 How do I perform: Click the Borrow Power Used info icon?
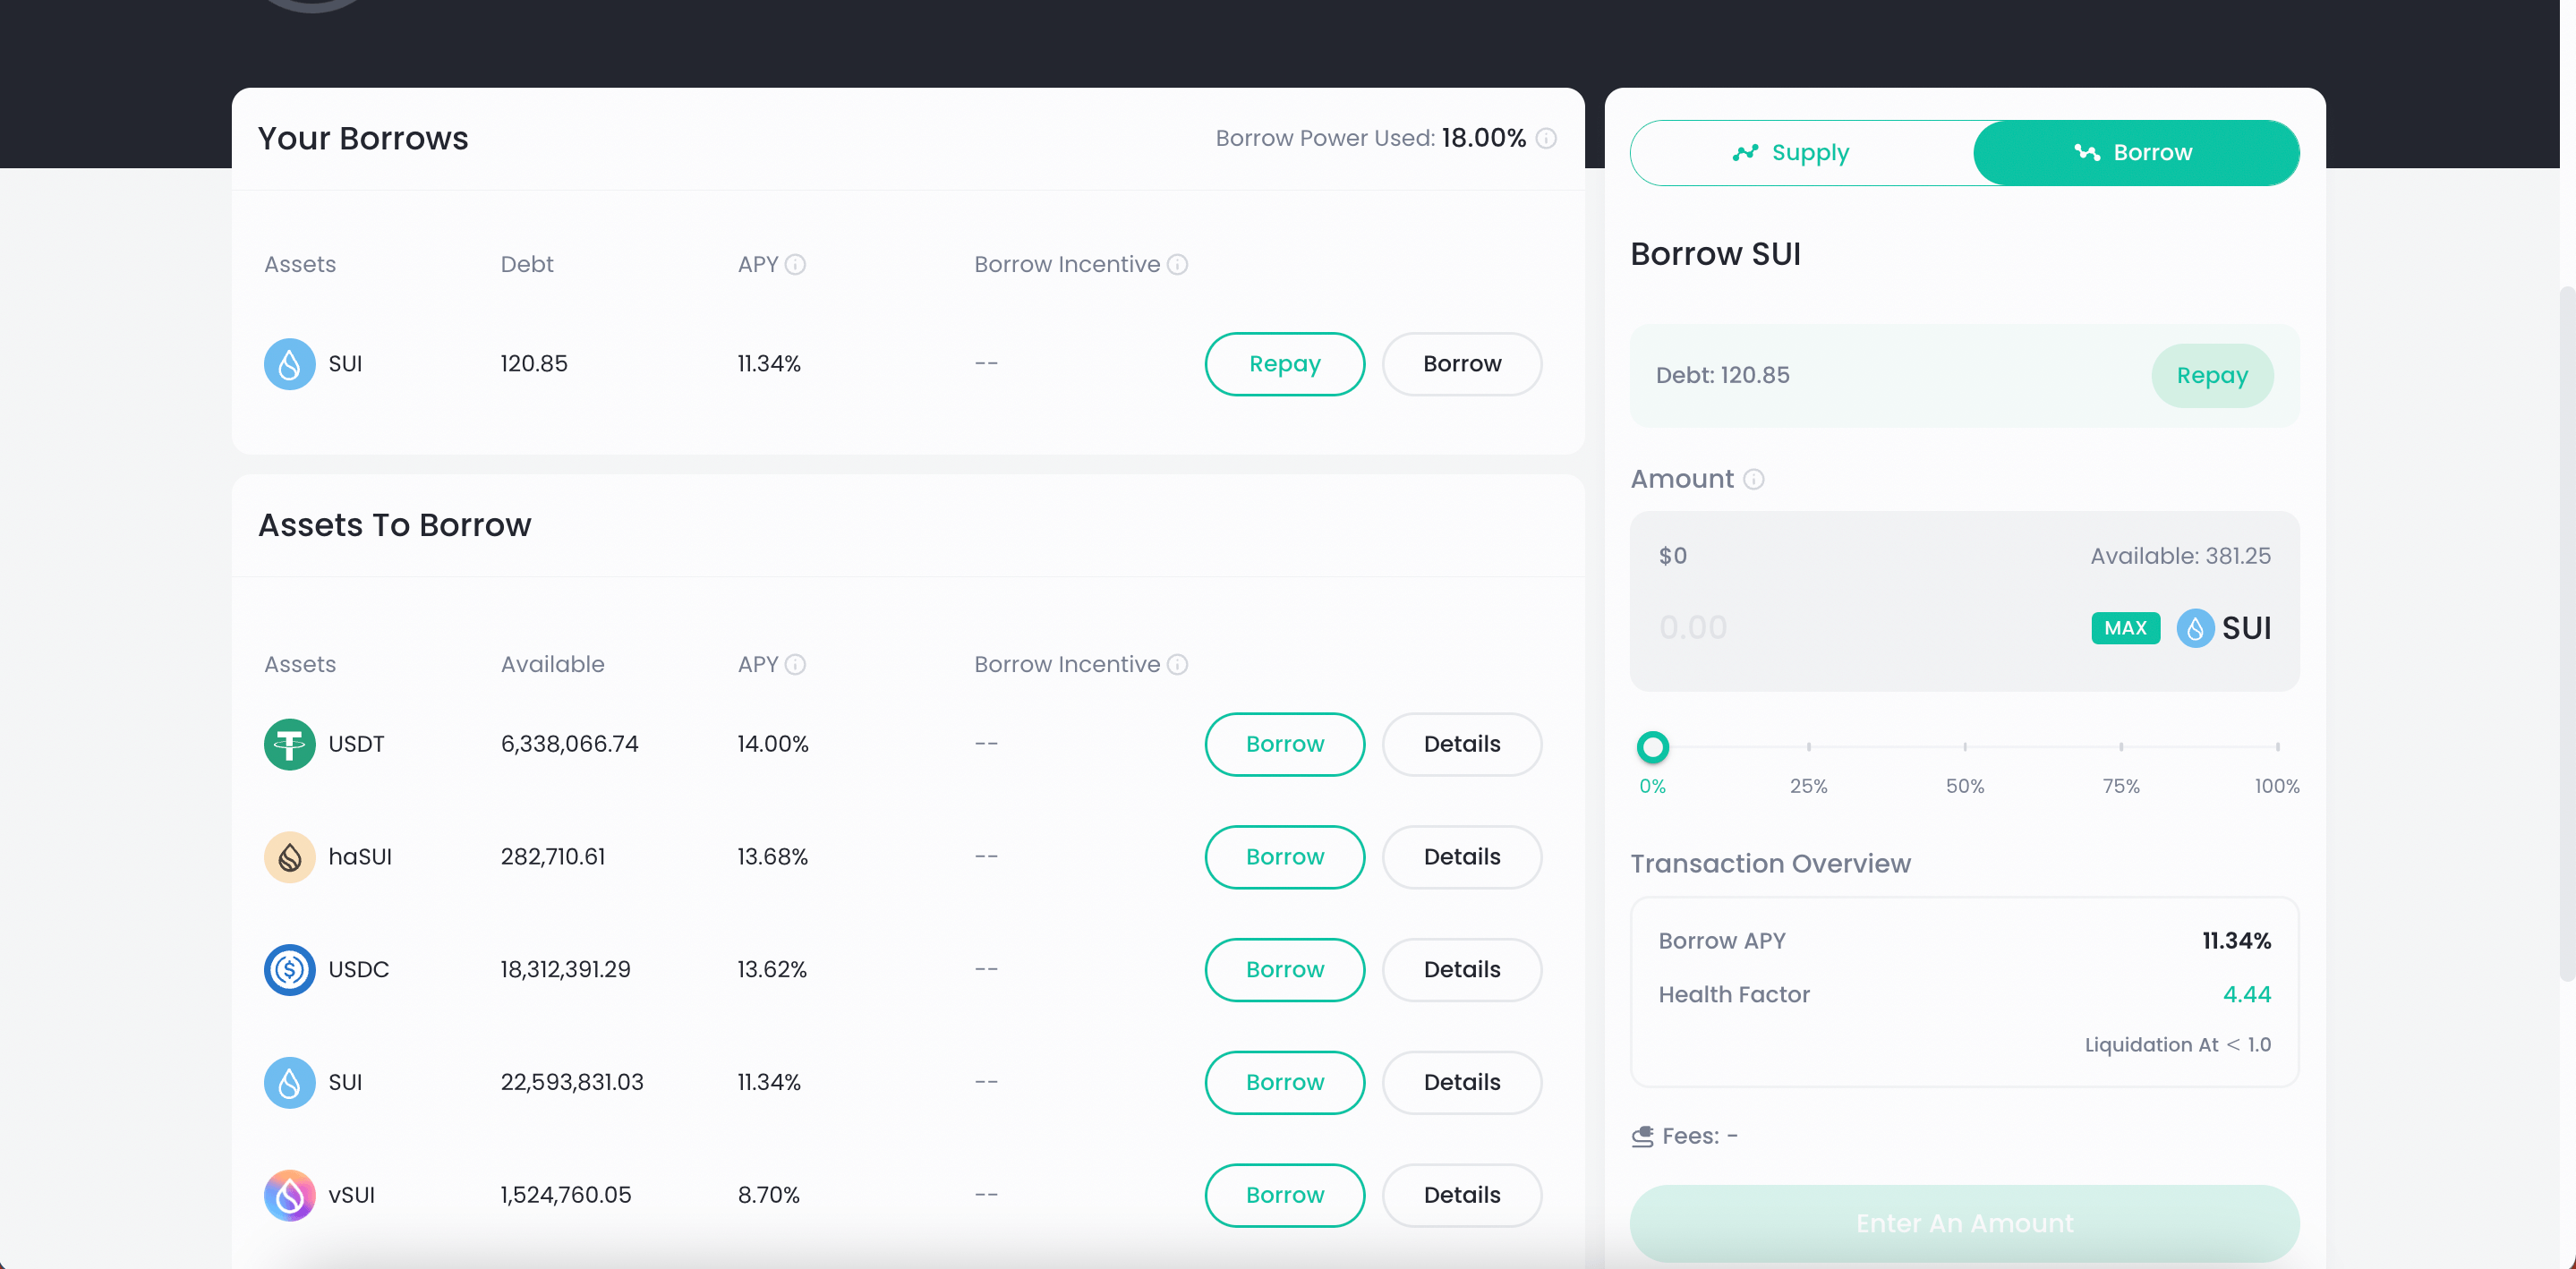point(1545,138)
